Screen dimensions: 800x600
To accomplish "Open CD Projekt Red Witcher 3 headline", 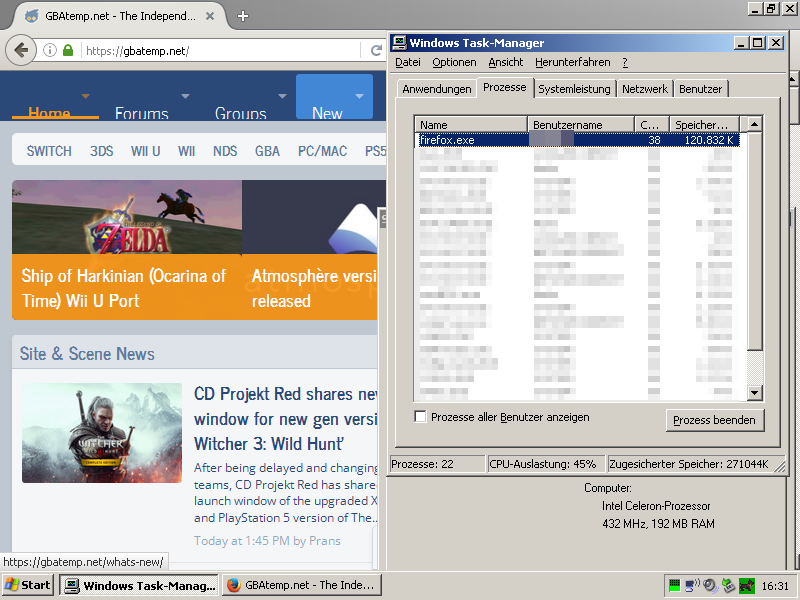I will [285, 419].
